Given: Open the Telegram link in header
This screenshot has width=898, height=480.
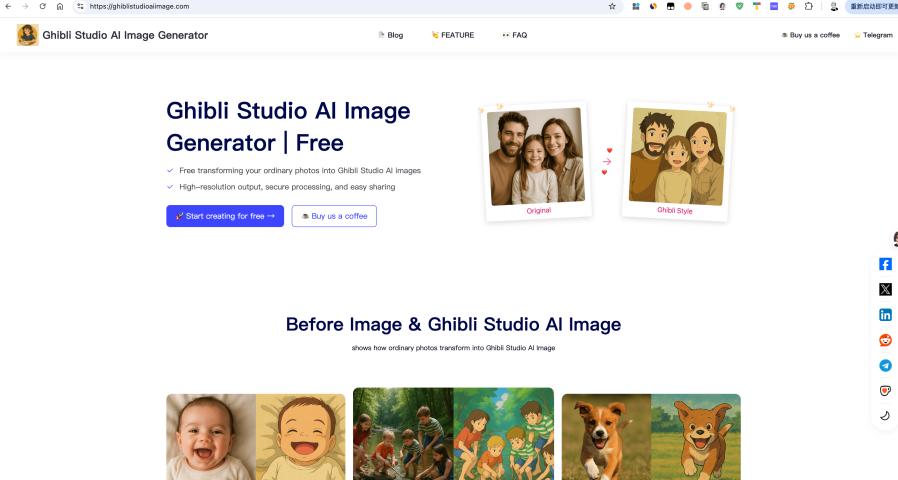Looking at the screenshot, I should 873,35.
